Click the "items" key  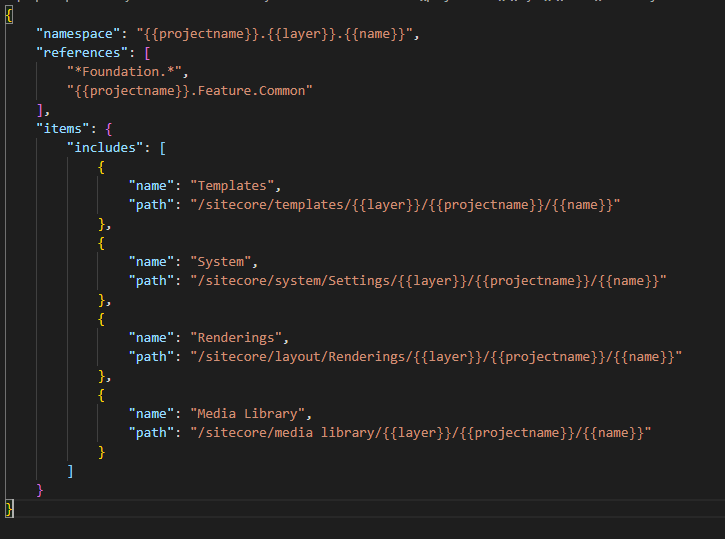pos(62,129)
